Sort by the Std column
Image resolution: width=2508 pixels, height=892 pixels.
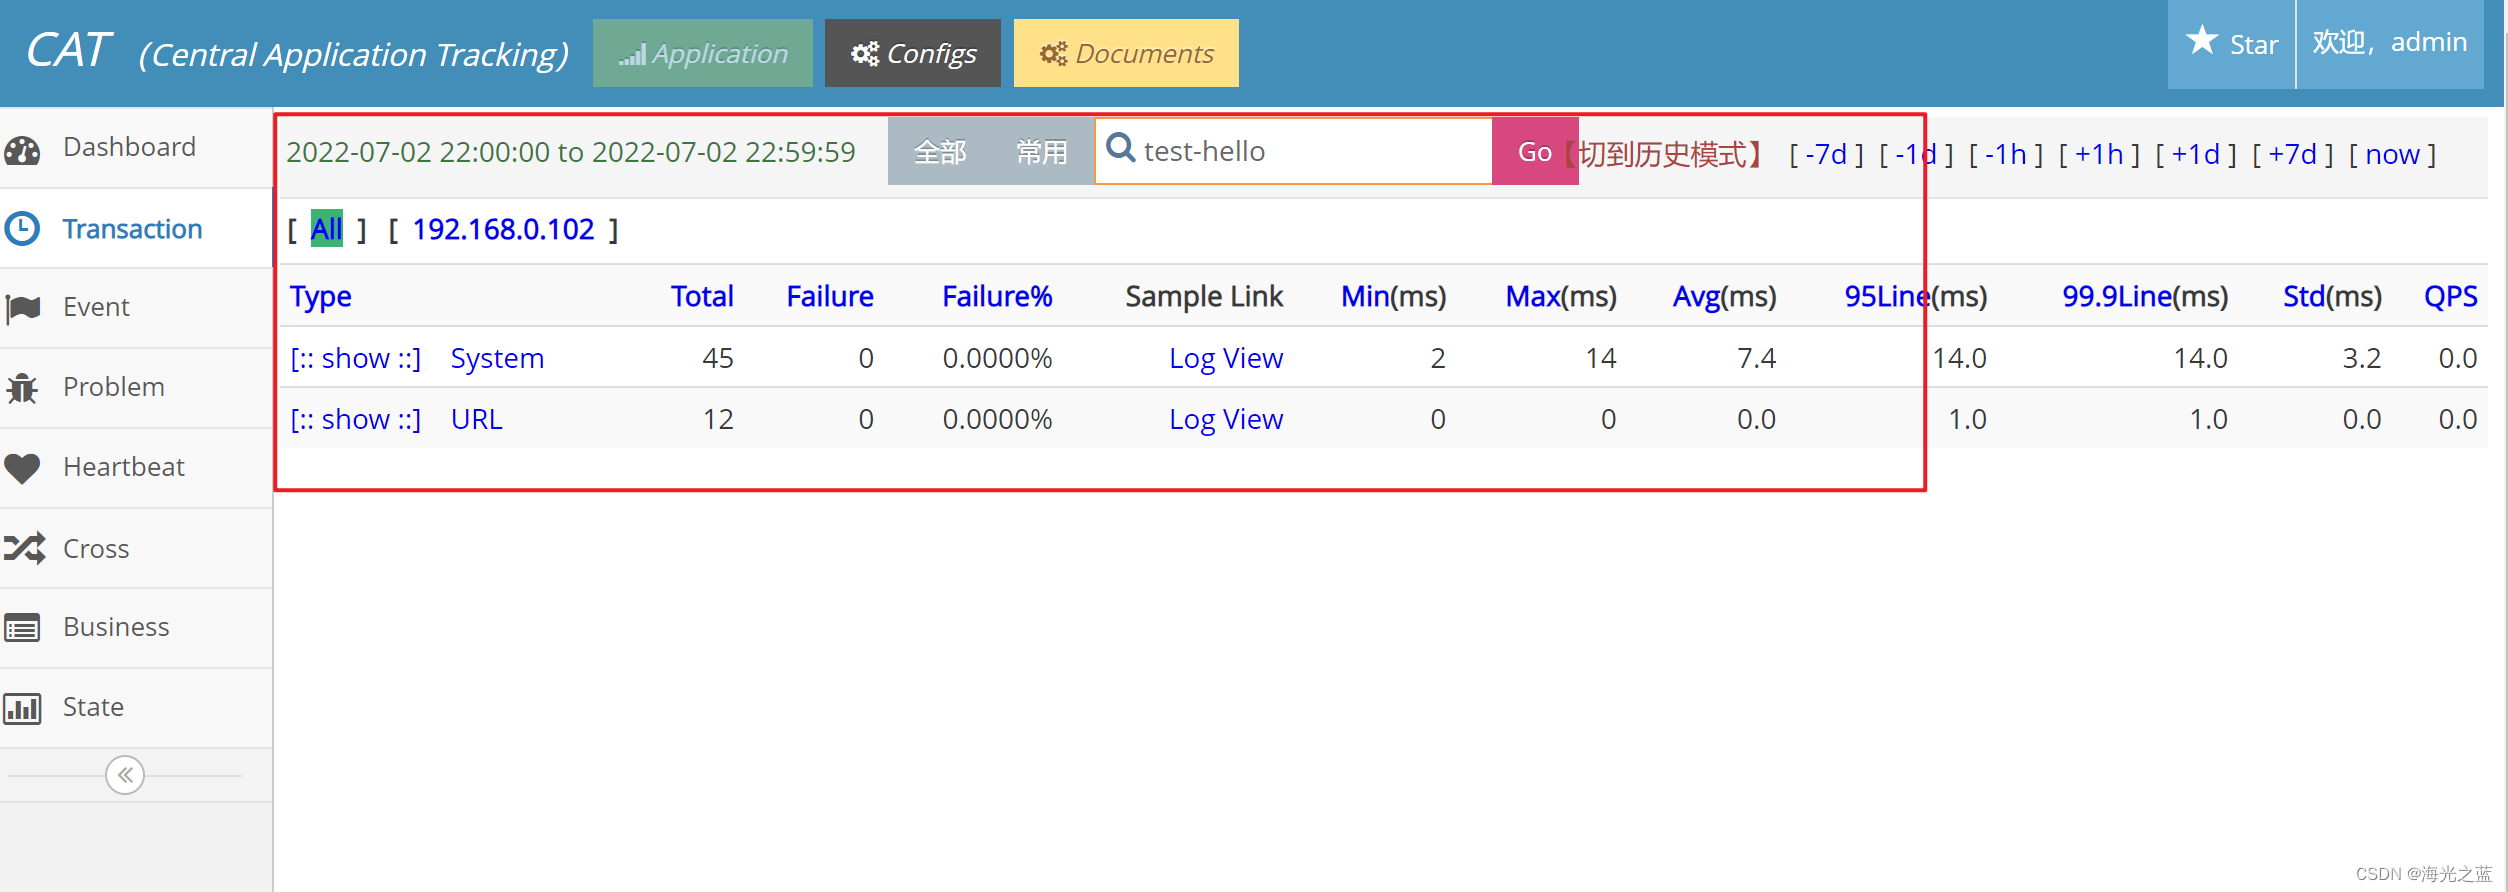pos(2304,296)
